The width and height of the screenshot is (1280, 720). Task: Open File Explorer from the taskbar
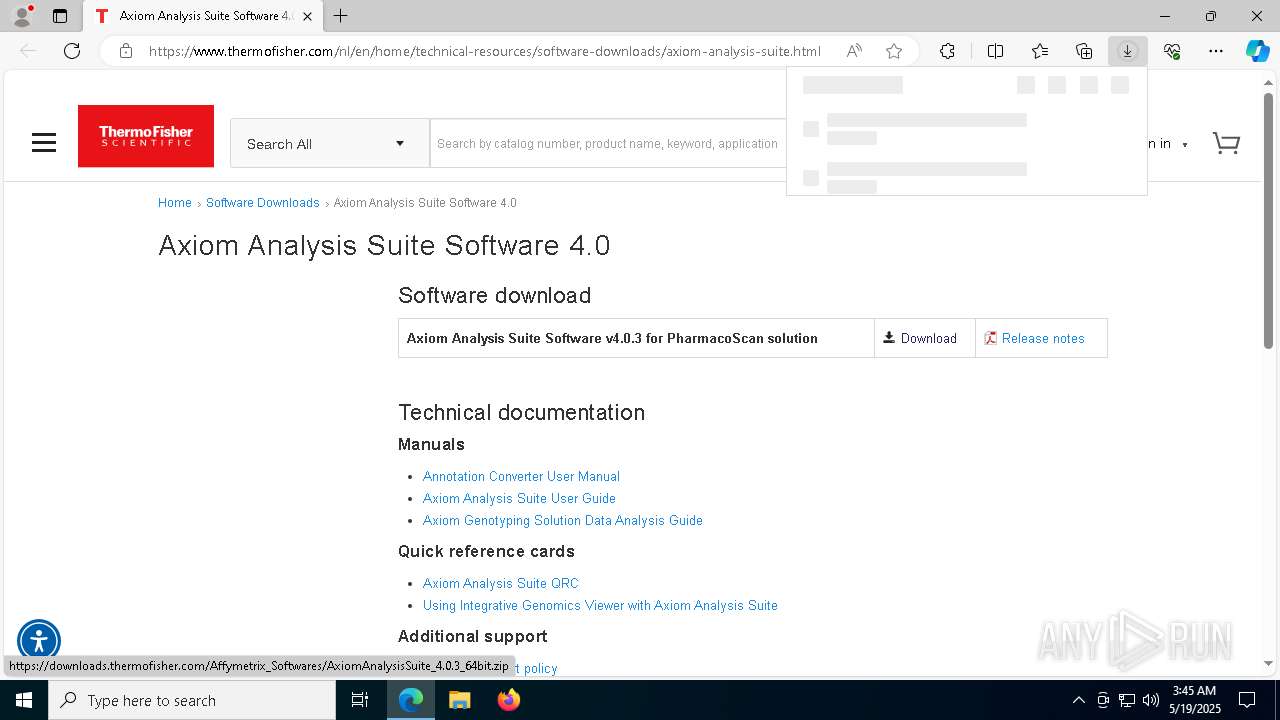pos(459,700)
